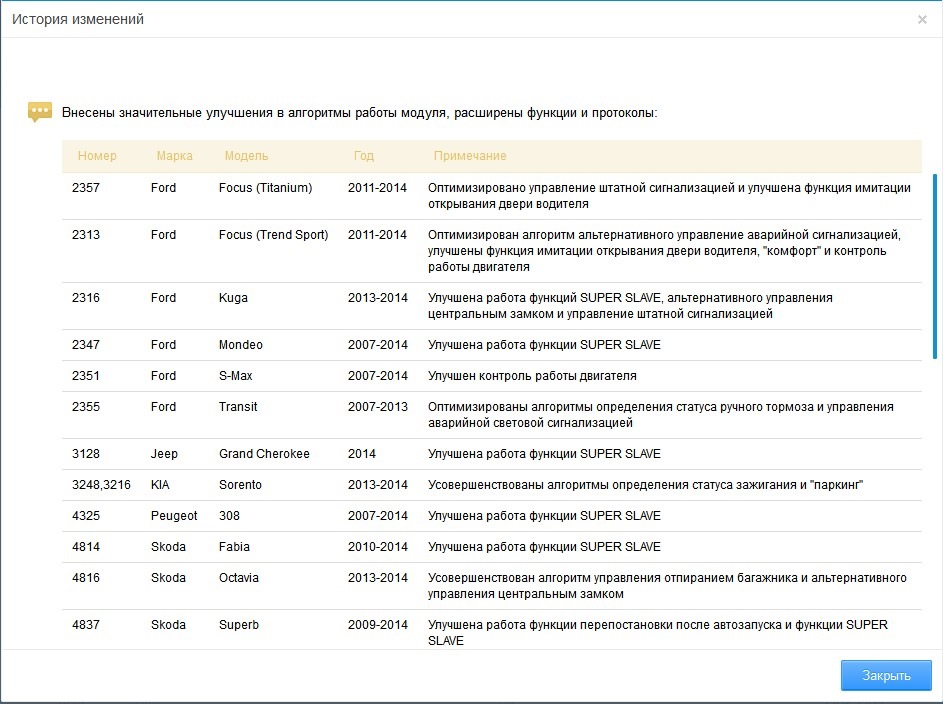Screen dimensions: 943x704
Task: Click the blue vertical scrollbar thumb
Action: coord(935,265)
